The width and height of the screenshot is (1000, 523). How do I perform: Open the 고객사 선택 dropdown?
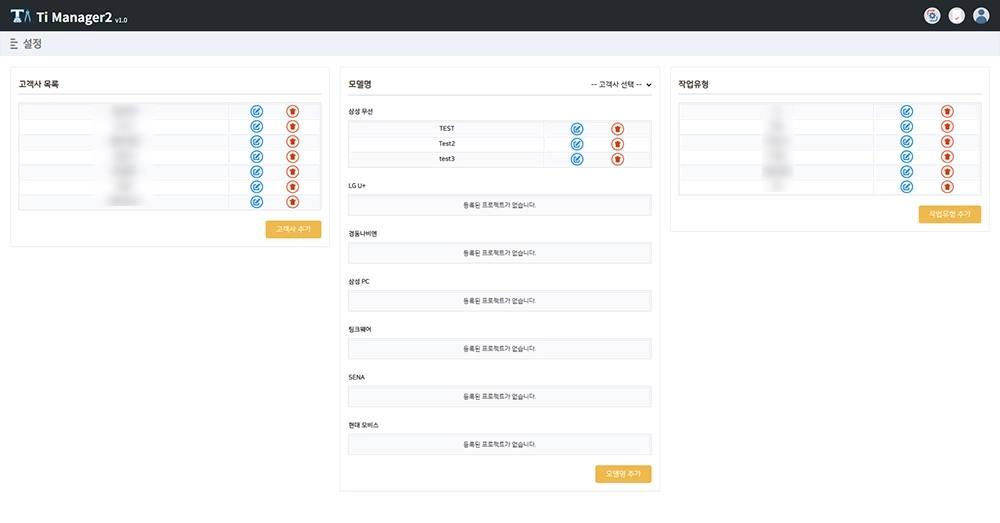click(621, 84)
